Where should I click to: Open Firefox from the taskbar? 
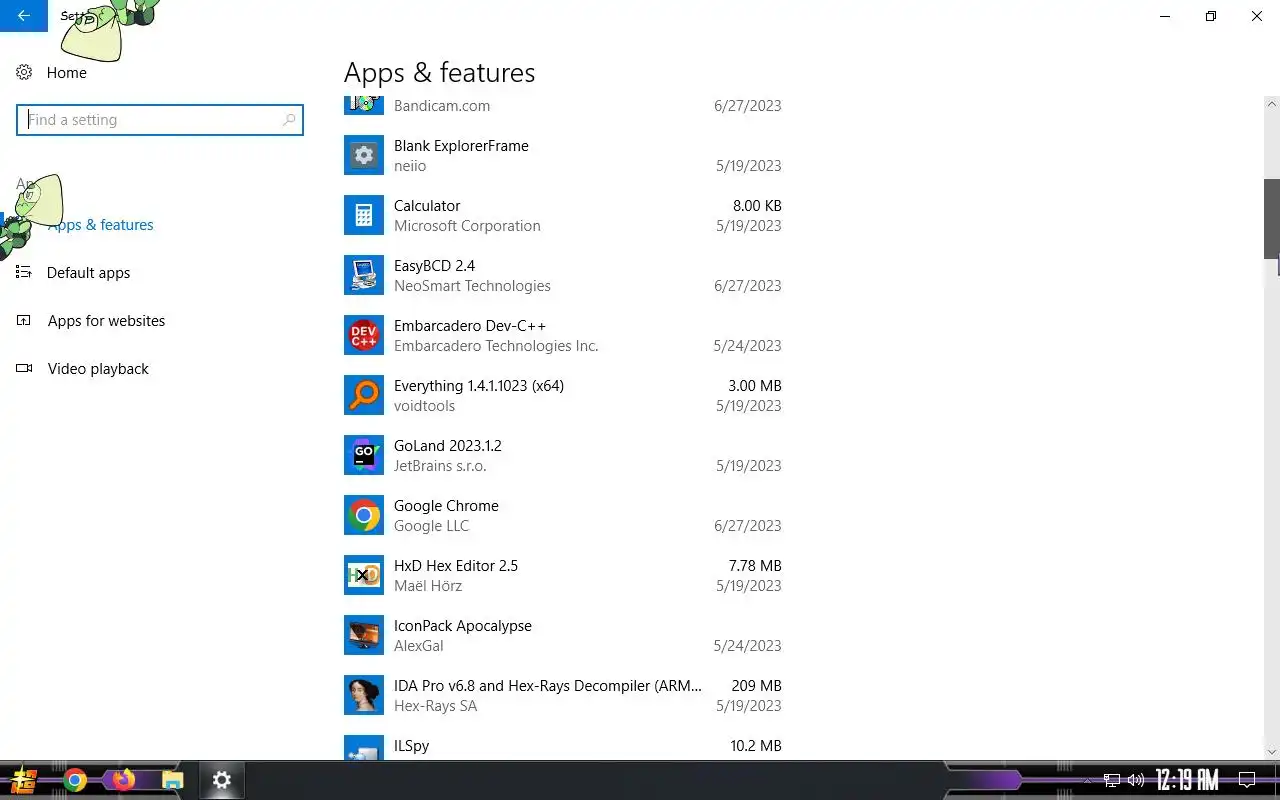tap(123, 780)
